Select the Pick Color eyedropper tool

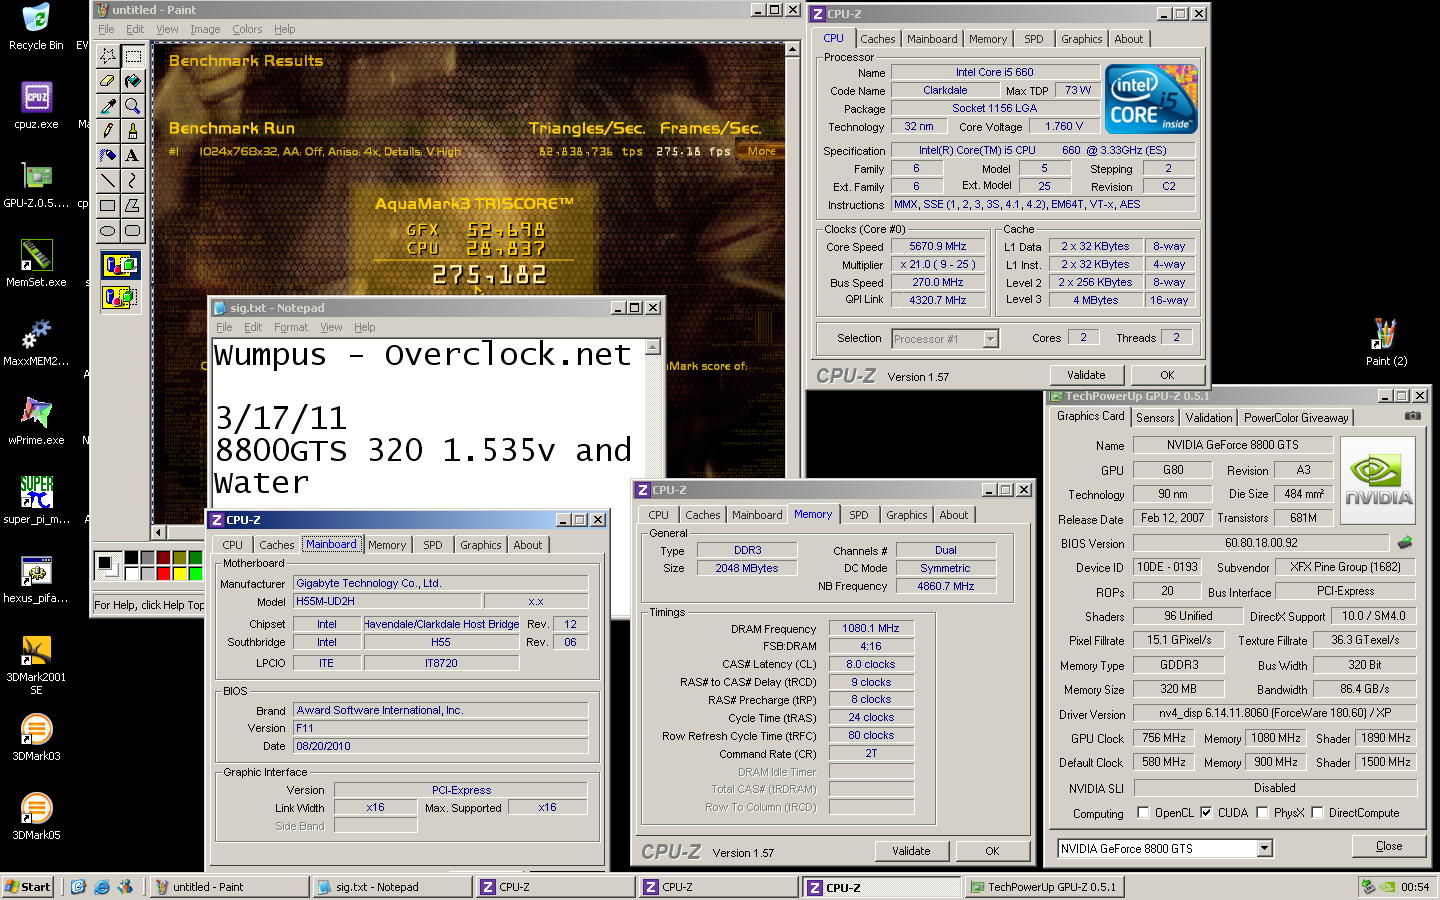click(x=108, y=106)
